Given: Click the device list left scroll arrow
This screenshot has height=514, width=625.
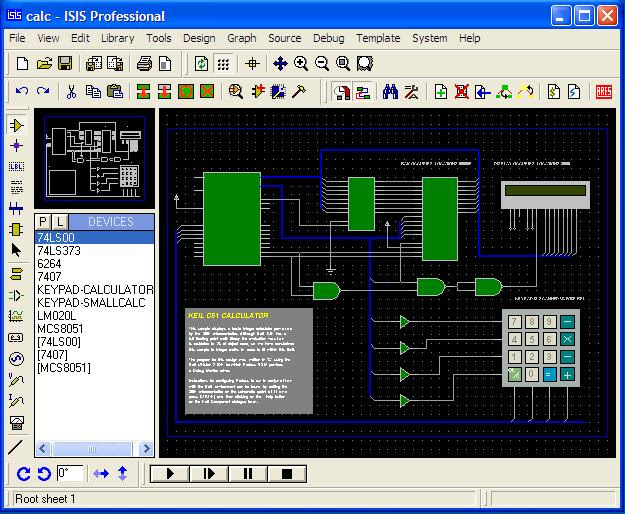Looking at the screenshot, I should pos(43,449).
